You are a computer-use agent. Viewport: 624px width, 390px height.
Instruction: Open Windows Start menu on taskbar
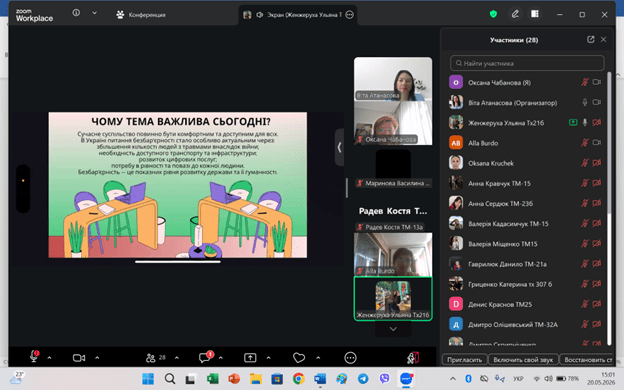pyautogui.click(x=148, y=379)
